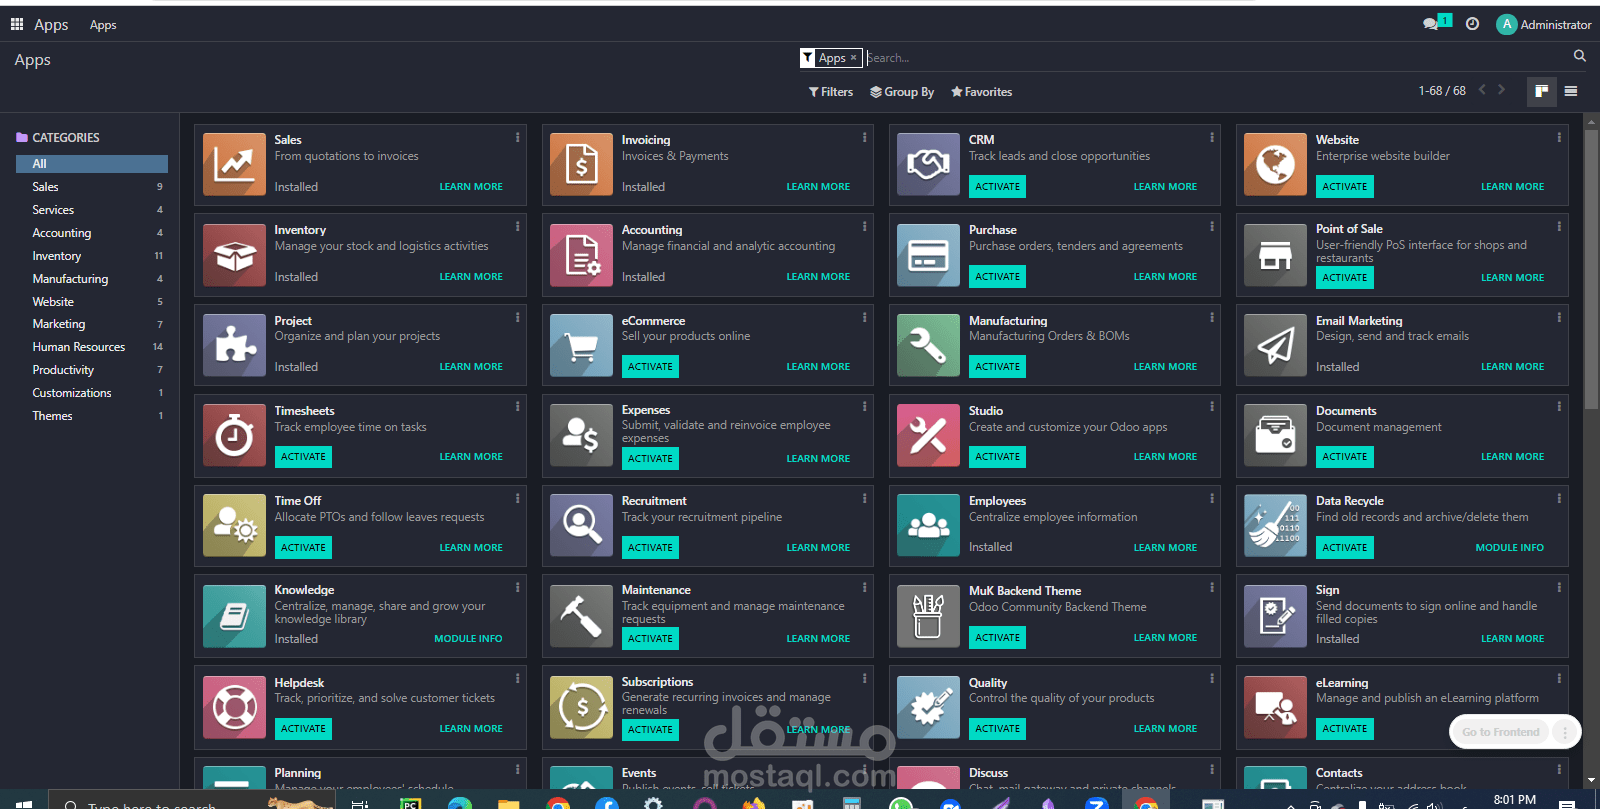The width and height of the screenshot is (1600, 809).
Task: Select the Employees group icon
Action: click(928, 525)
